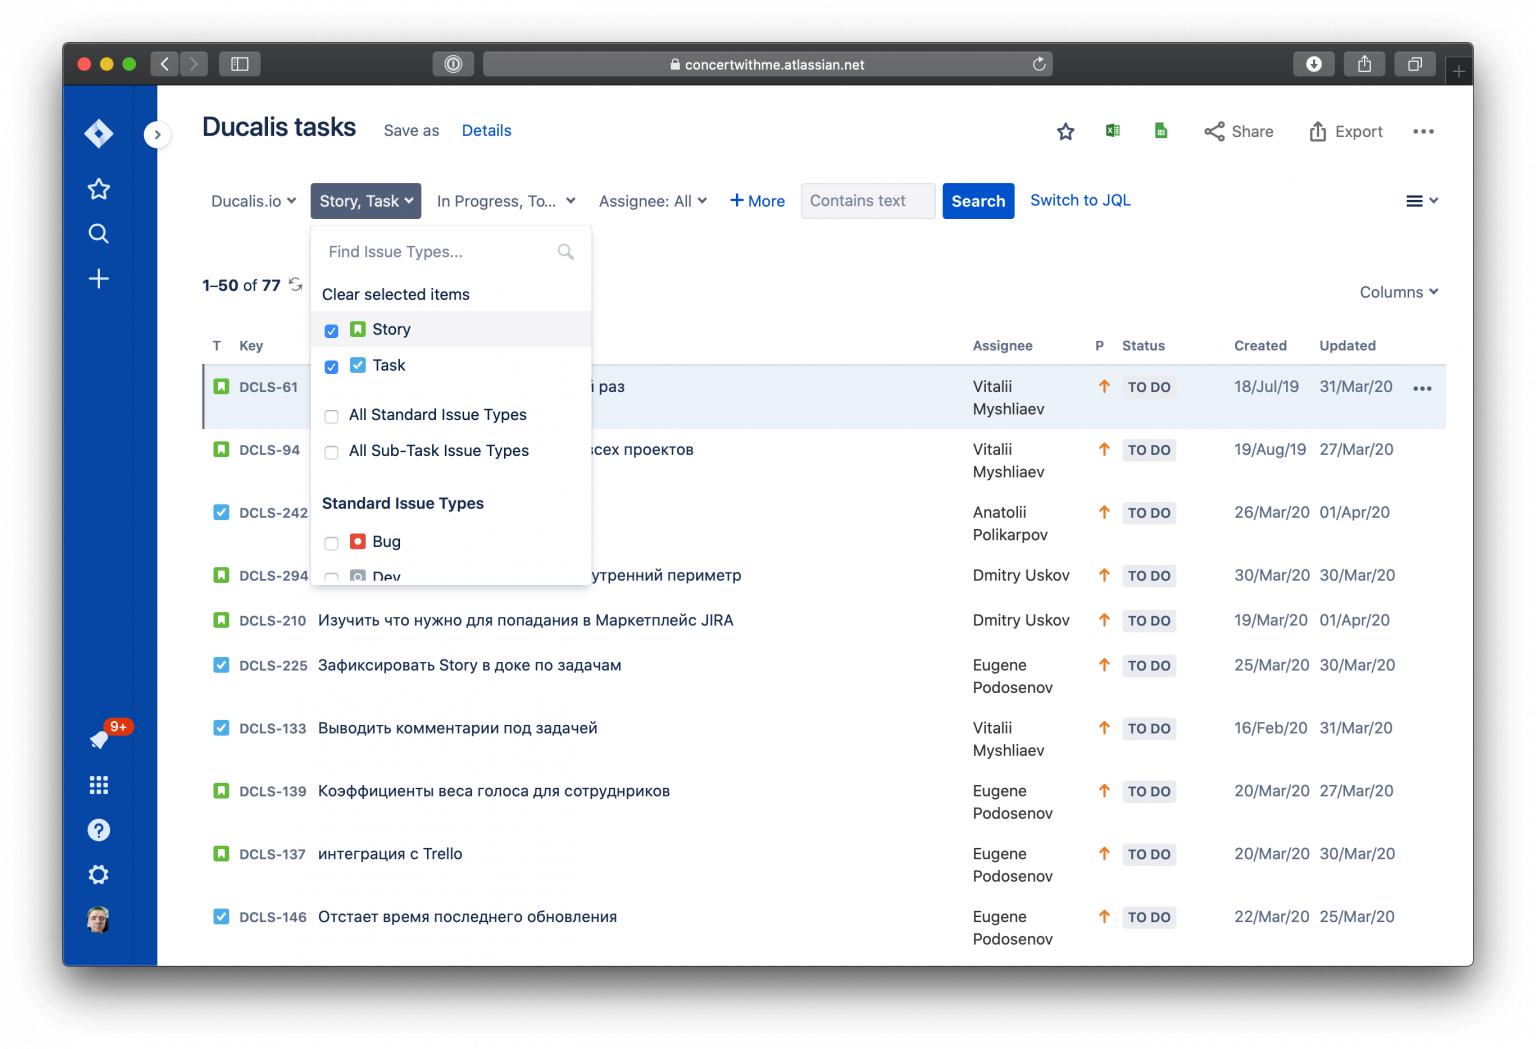Export results using the Excel icon
Image resolution: width=1536 pixels, height=1049 pixels.
[1112, 130]
